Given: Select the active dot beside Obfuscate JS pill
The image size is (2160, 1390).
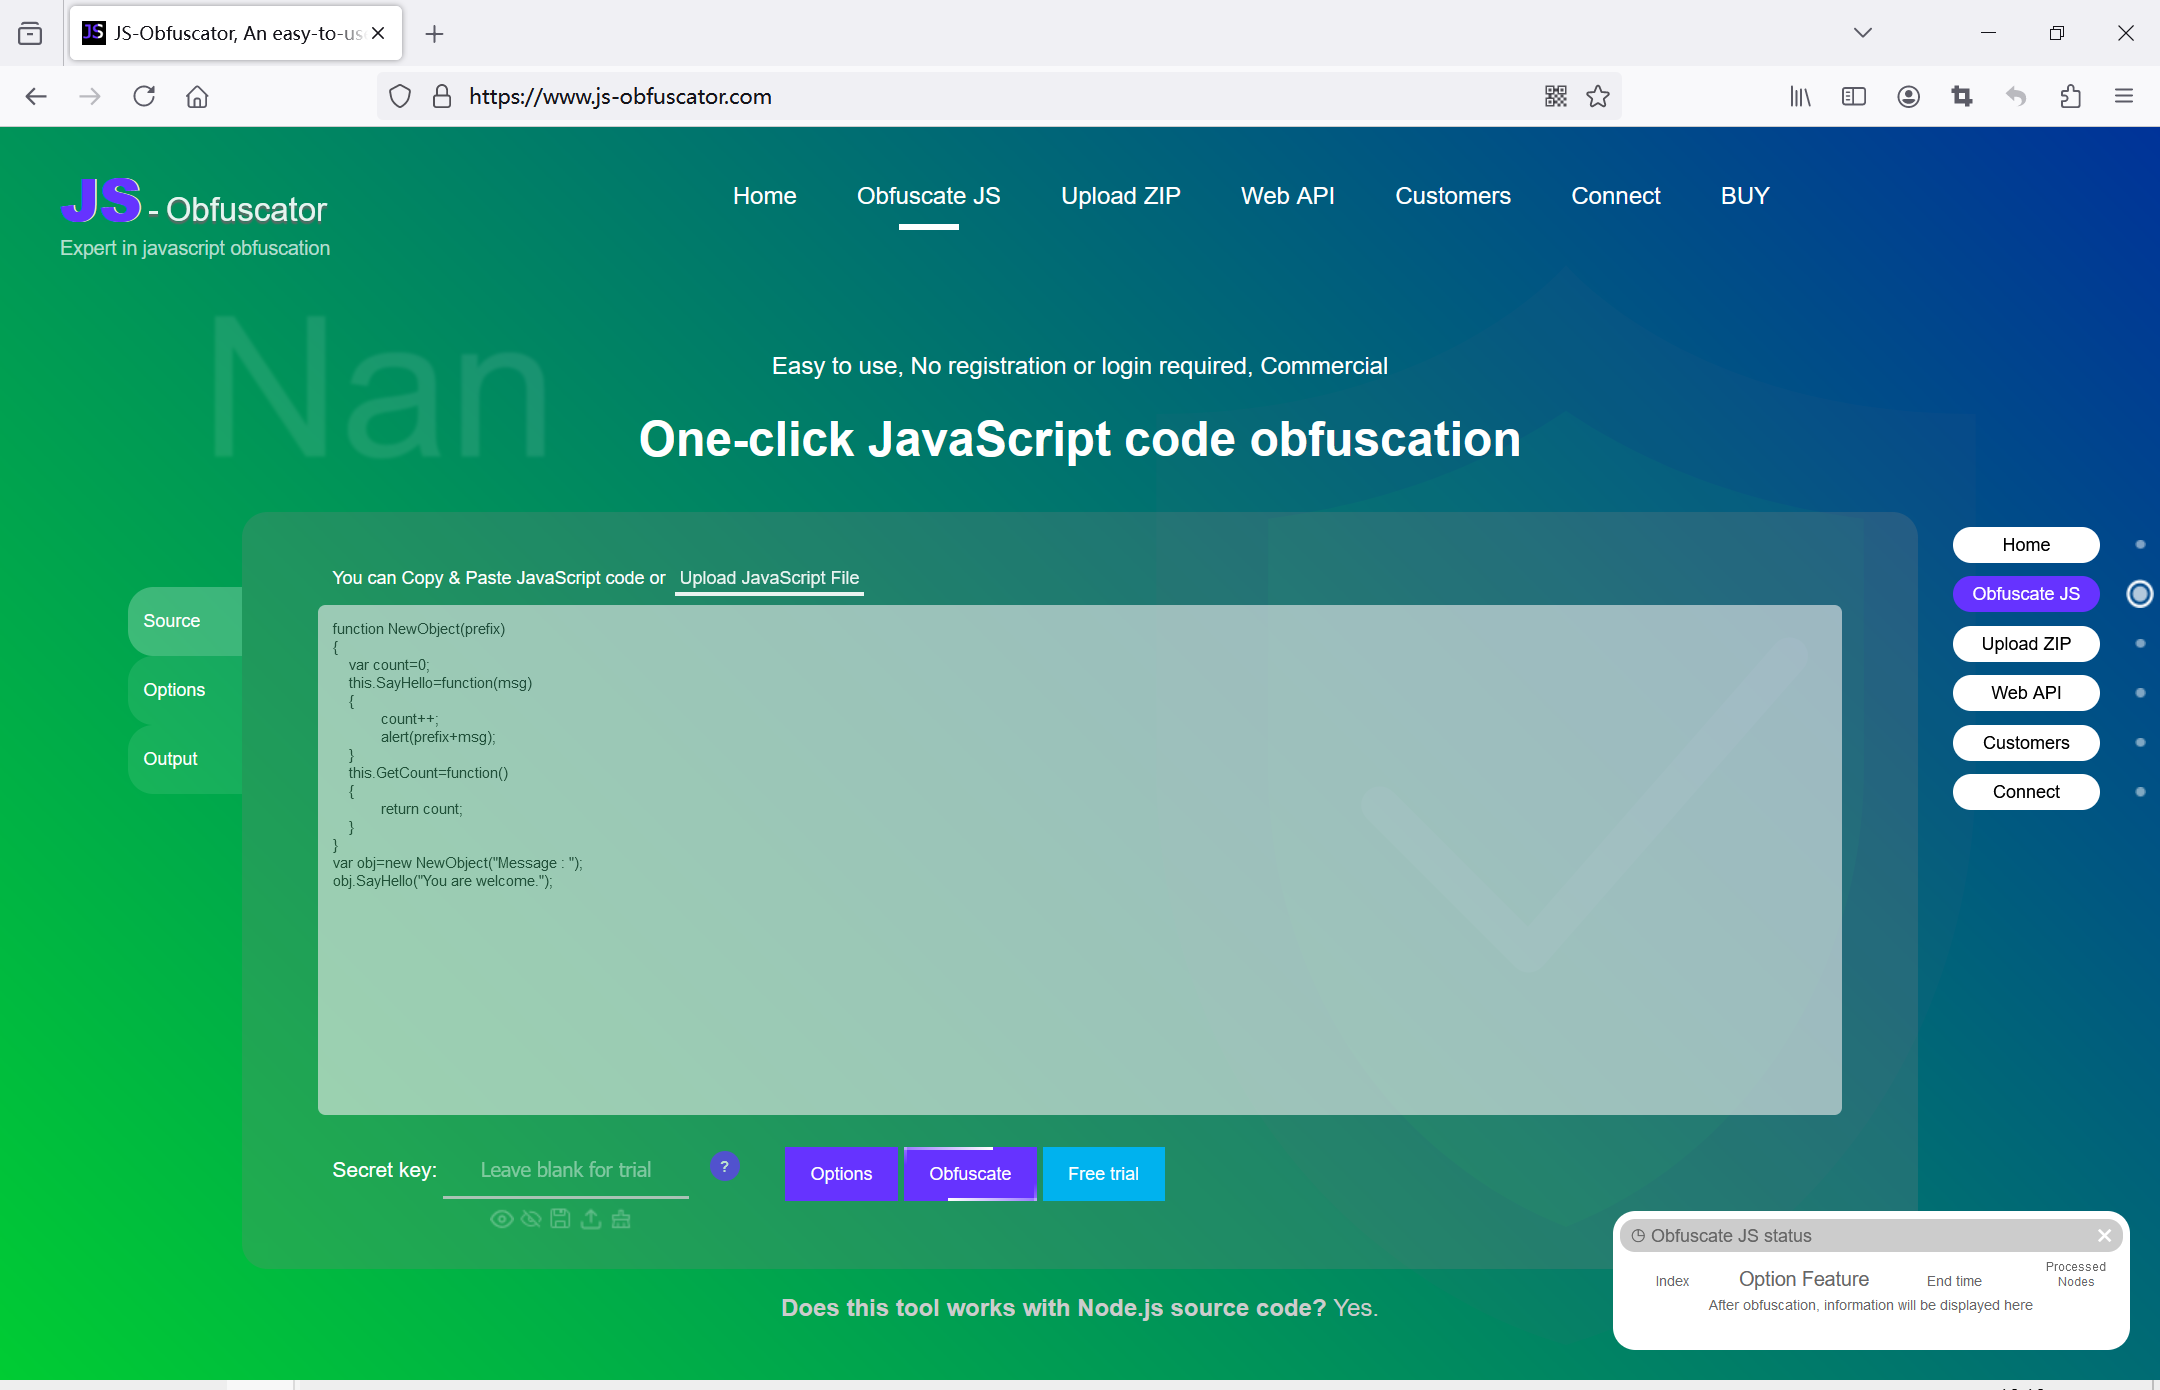Looking at the screenshot, I should (x=2140, y=594).
